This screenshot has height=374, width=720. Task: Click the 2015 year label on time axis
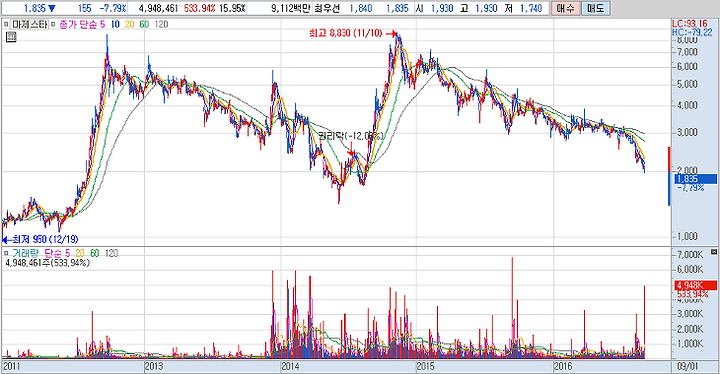pos(426,366)
